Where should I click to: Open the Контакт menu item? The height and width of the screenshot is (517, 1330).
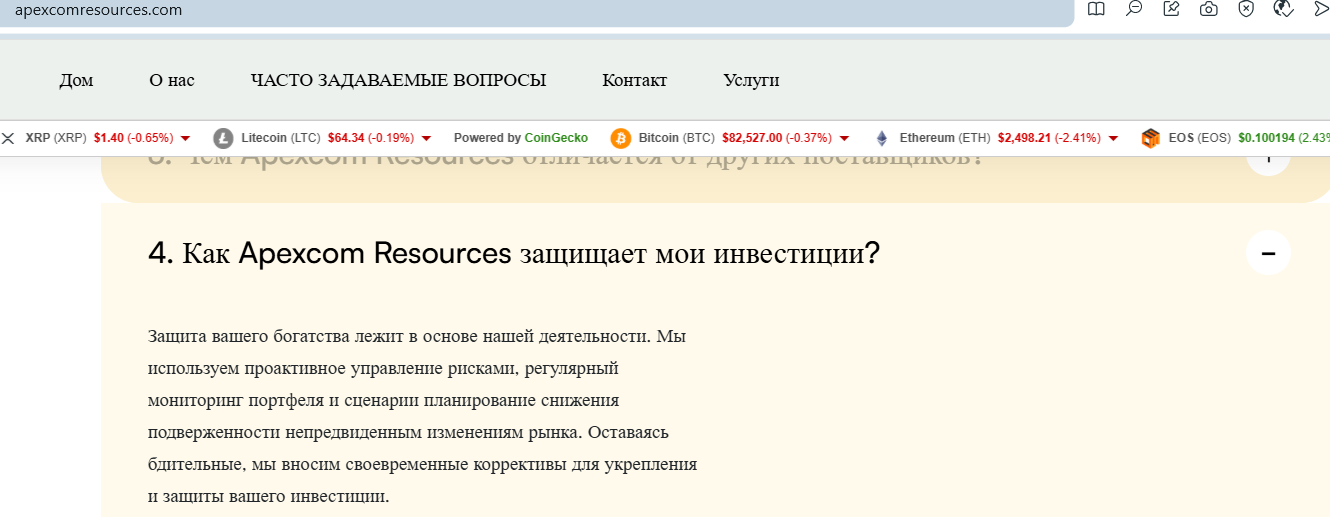click(634, 81)
